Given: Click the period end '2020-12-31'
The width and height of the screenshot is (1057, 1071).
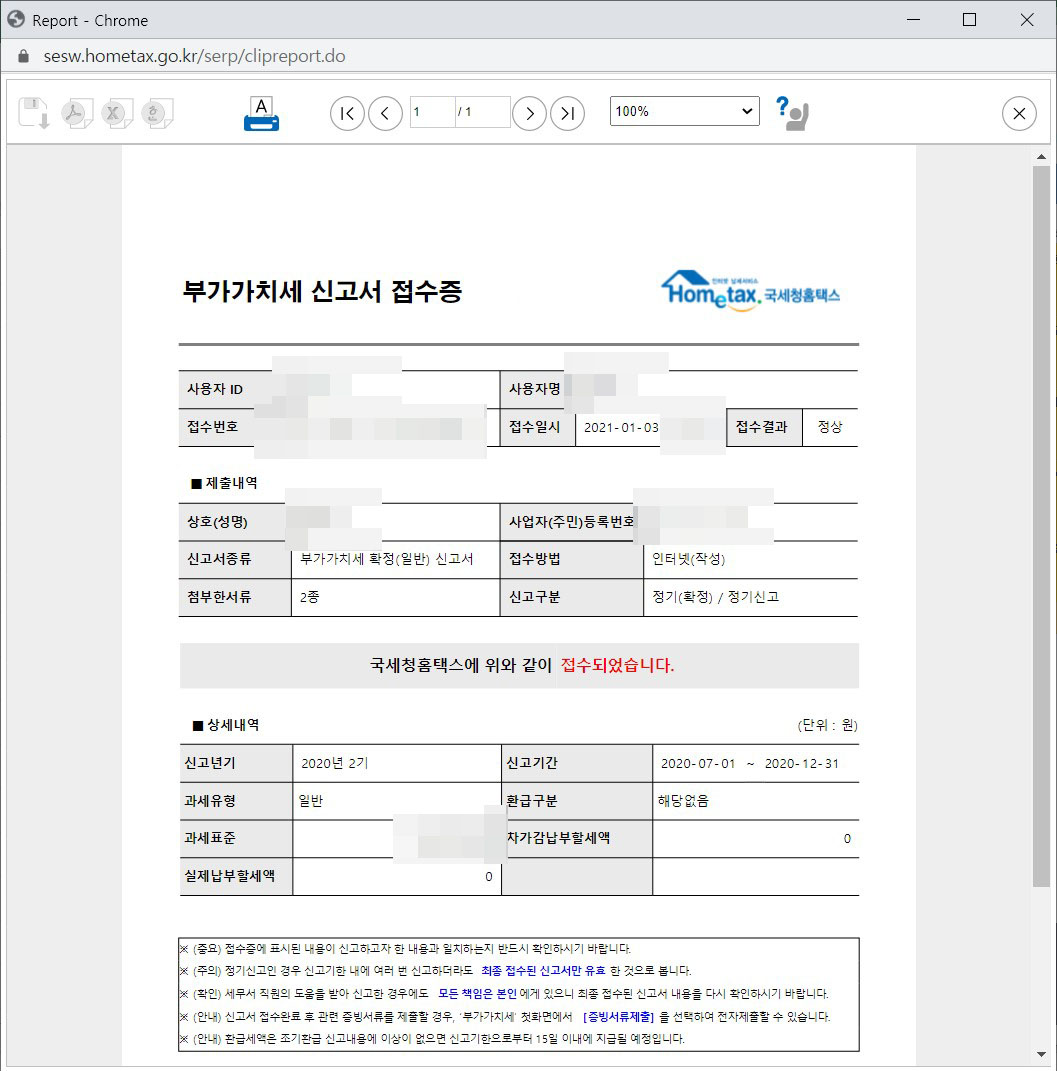Looking at the screenshot, I should [x=802, y=764].
